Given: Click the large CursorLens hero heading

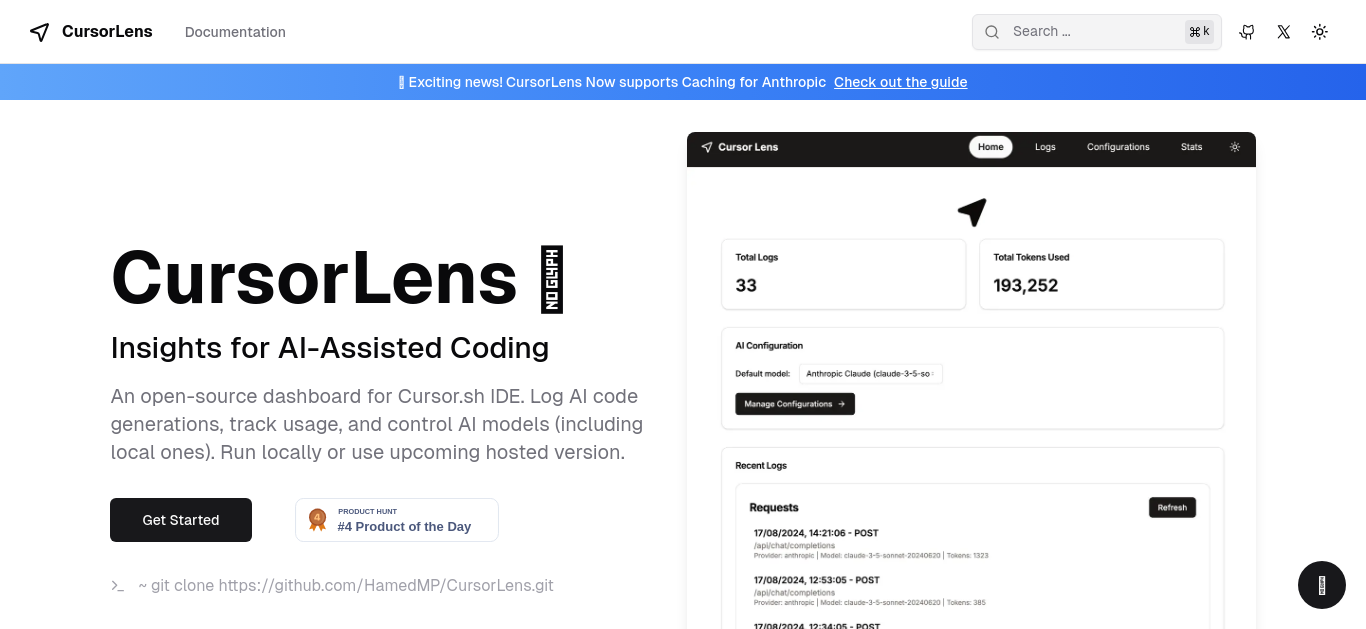Looking at the screenshot, I should pyautogui.click(x=337, y=278).
